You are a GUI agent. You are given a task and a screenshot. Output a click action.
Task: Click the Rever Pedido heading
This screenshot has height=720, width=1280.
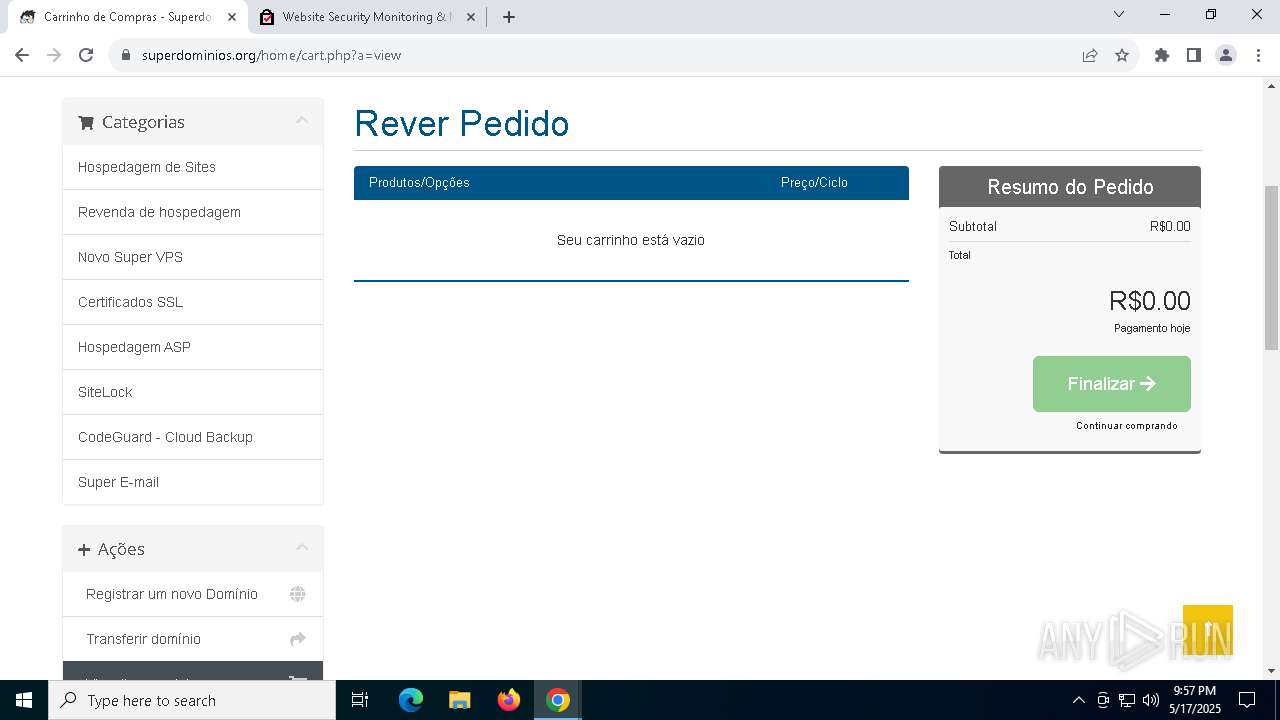pos(462,124)
